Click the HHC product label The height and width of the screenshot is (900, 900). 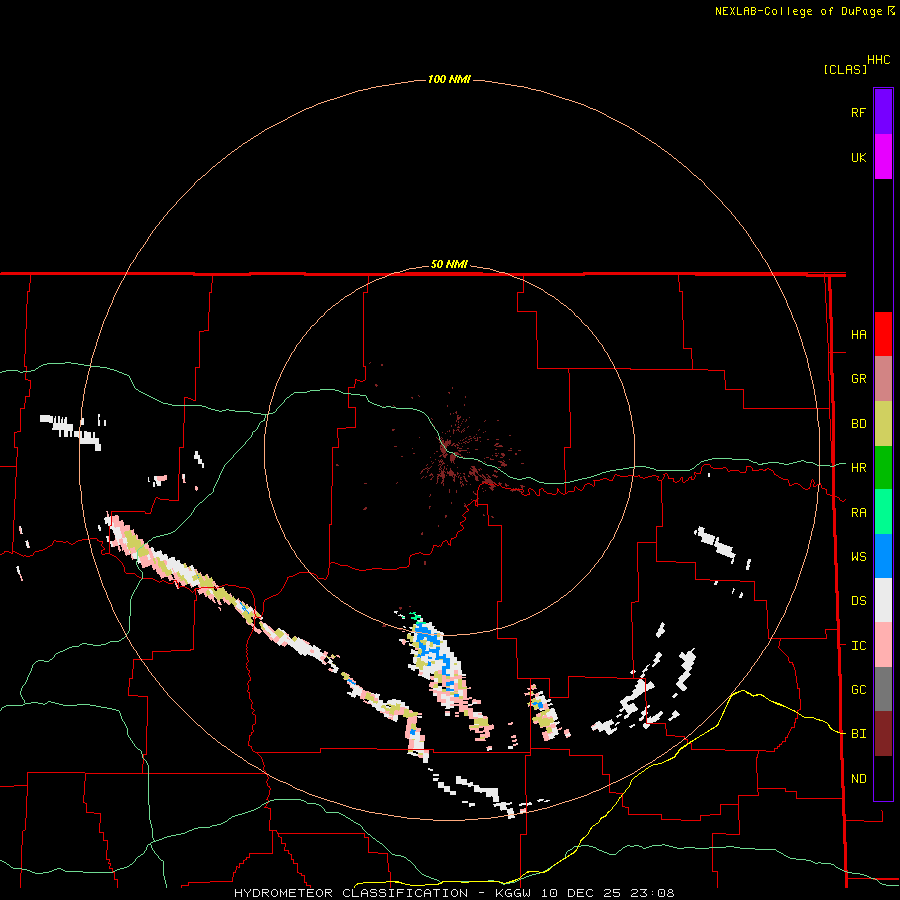click(879, 60)
